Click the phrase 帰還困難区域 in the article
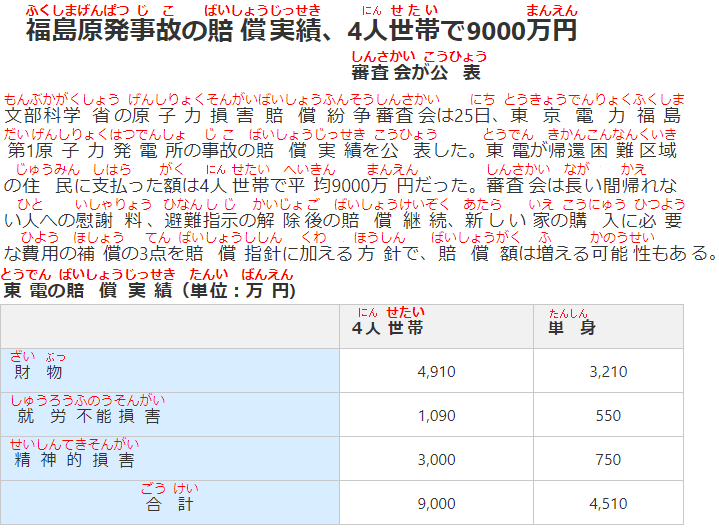Image resolution: width=719 pixels, height=529 pixels. [x=612, y=150]
